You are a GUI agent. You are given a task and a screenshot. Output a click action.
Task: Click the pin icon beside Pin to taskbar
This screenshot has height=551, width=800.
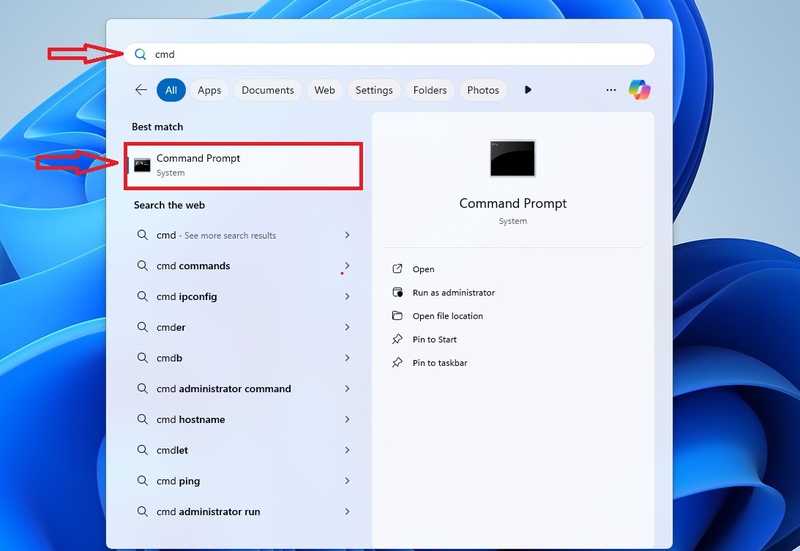pyautogui.click(x=397, y=363)
